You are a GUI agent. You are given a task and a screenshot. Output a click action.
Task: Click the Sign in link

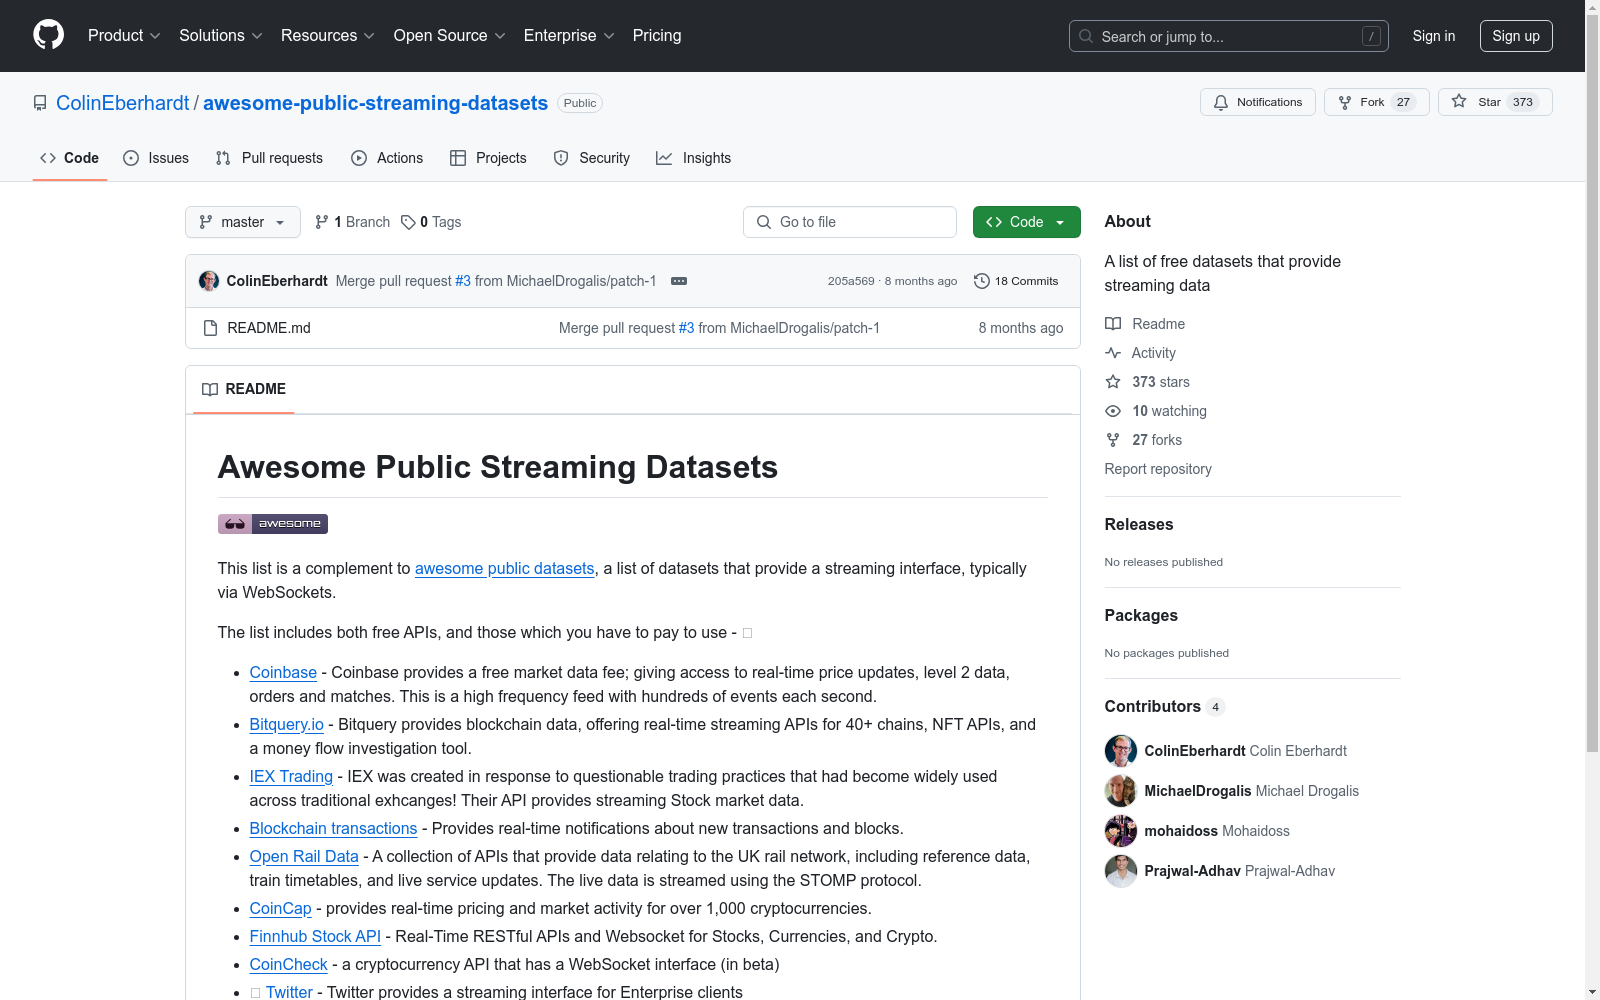pyautogui.click(x=1434, y=36)
